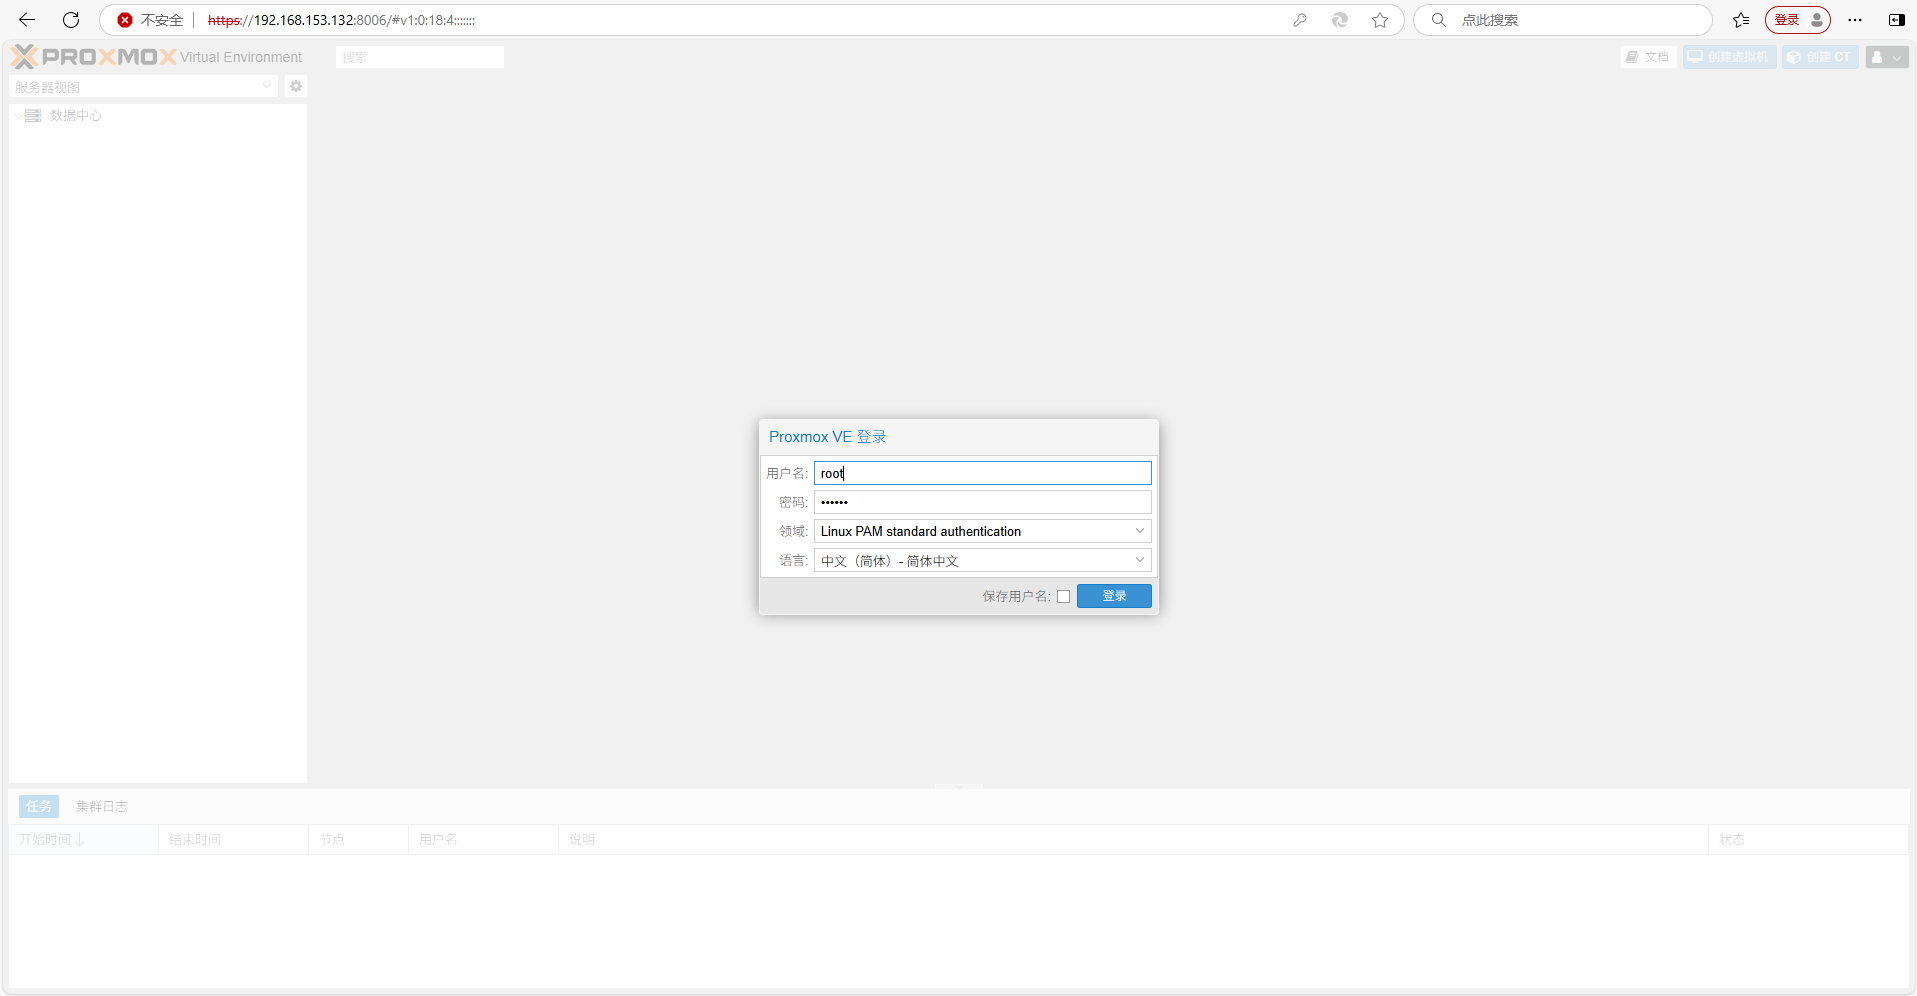
Task: Click the 创建虚拟机 button
Action: pos(1729,57)
